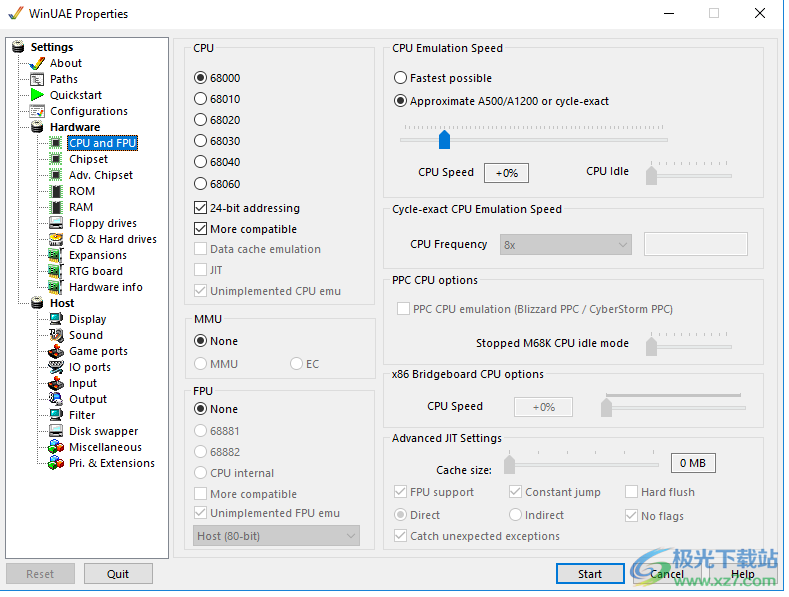Click the green Quickstart arrow icon
The width and height of the screenshot is (789, 597).
click(37, 95)
